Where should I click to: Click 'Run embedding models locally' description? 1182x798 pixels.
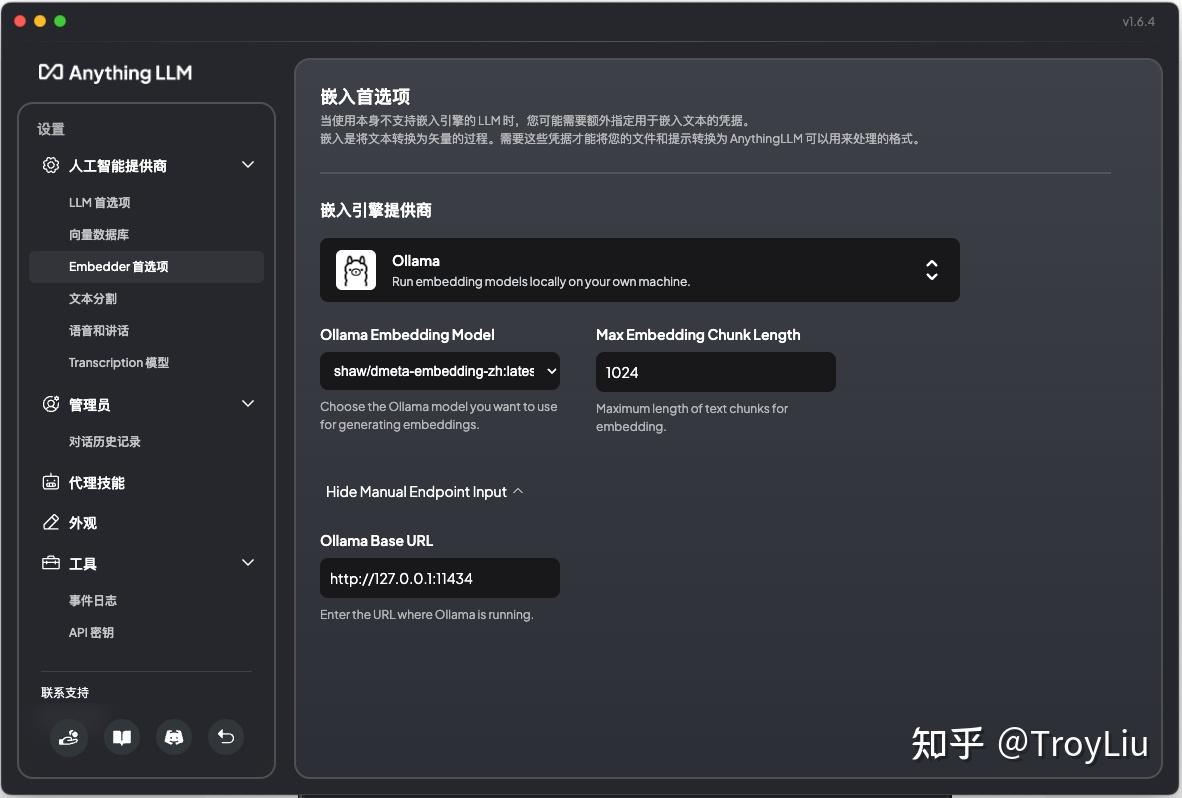click(x=541, y=281)
